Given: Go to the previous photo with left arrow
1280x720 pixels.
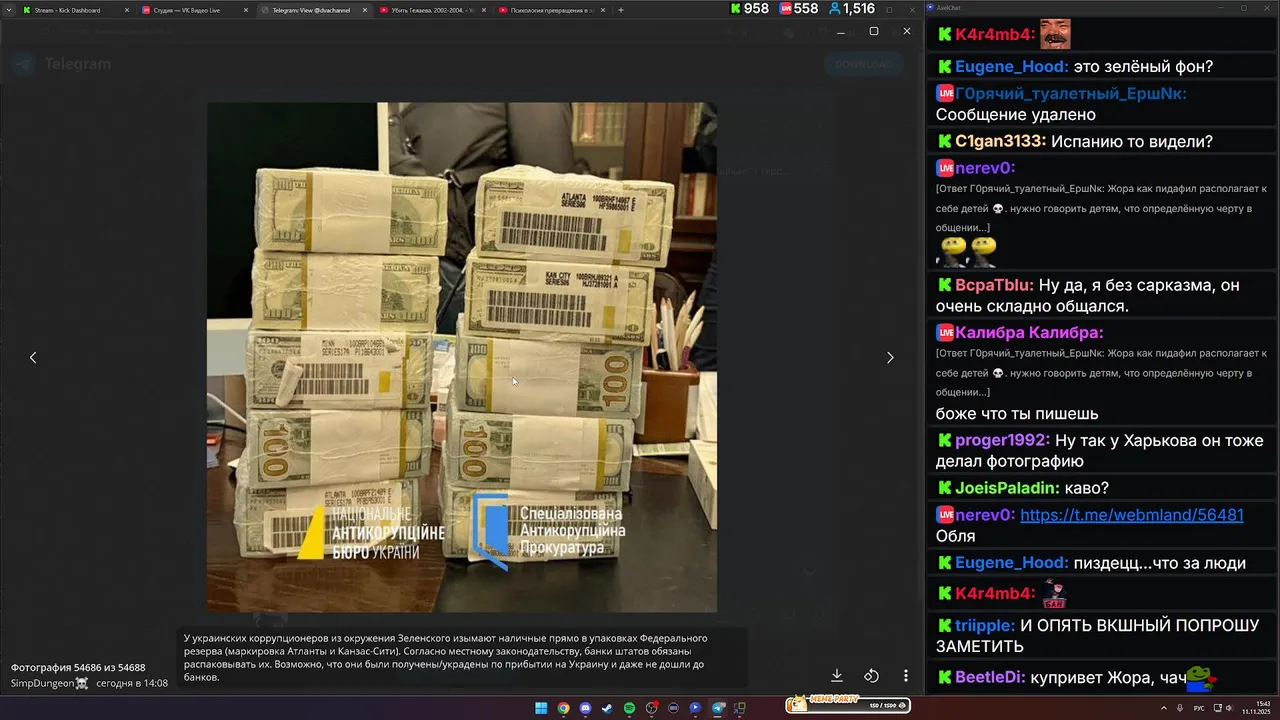Looking at the screenshot, I should pos(33,357).
